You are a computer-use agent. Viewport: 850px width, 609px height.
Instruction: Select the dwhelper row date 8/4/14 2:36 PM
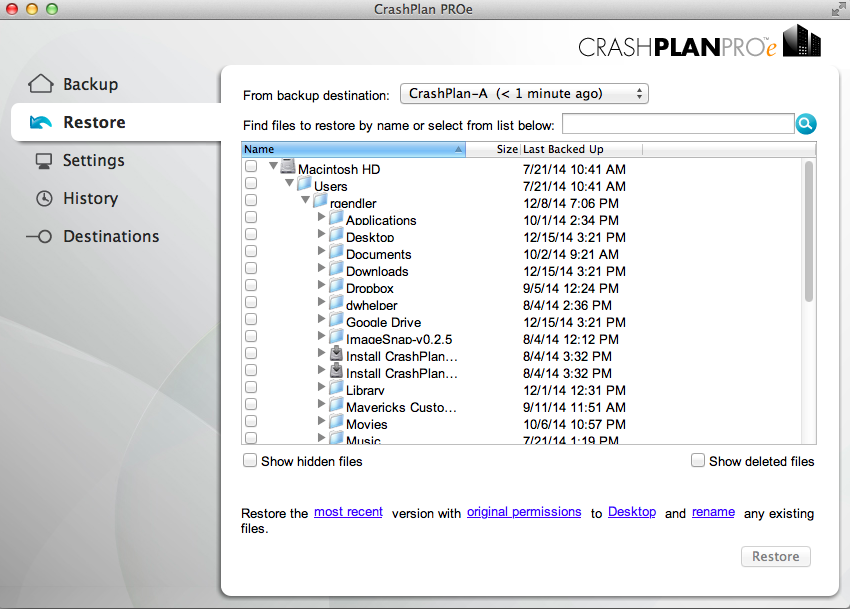pyautogui.click(x=568, y=305)
